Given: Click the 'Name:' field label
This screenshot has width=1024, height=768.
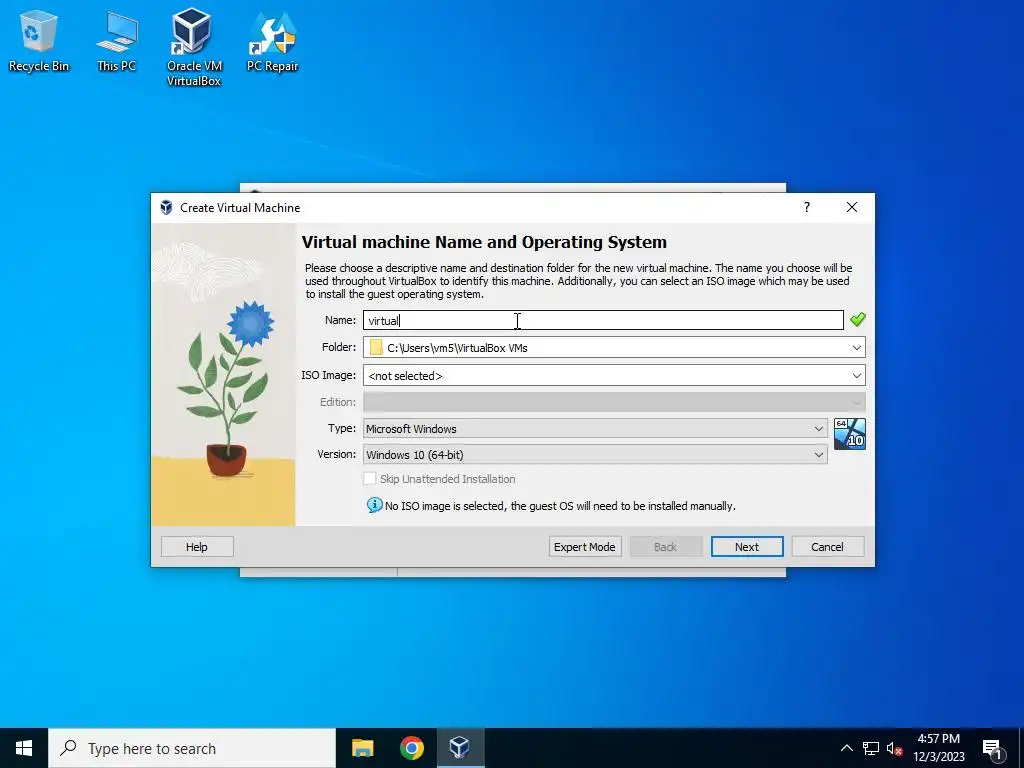Looking at the screenshot, I should (340, 320).
